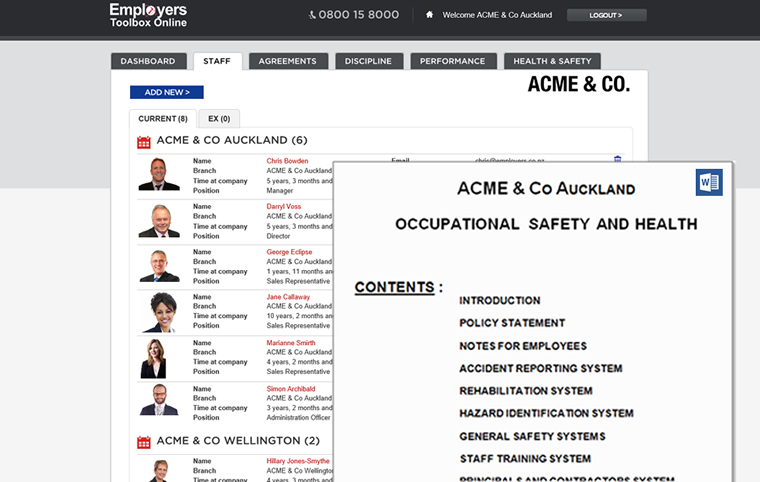Viewport: 760px width, 482px height.
Task: Open Darryl Voss's staff profile link
Action: [x=284, y=206]
